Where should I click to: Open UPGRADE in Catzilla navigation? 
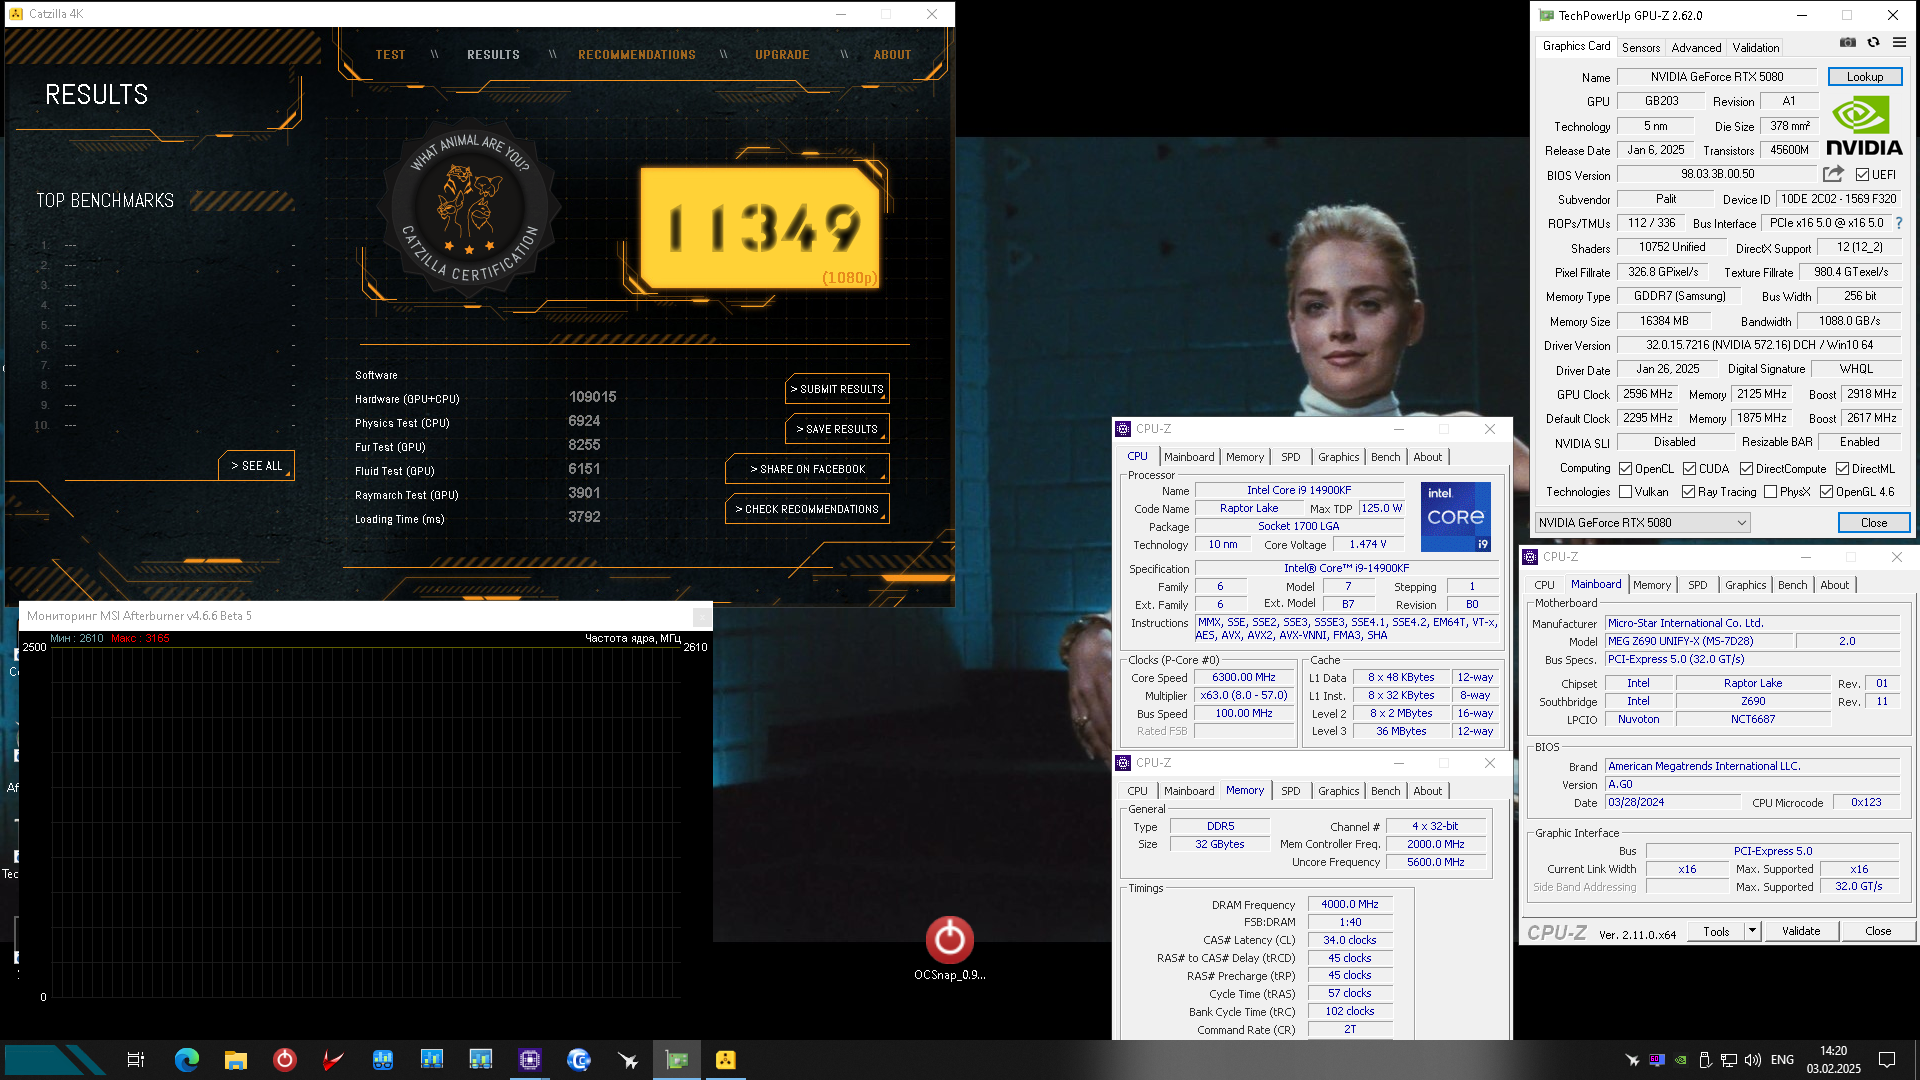click(x=782, y=55)
